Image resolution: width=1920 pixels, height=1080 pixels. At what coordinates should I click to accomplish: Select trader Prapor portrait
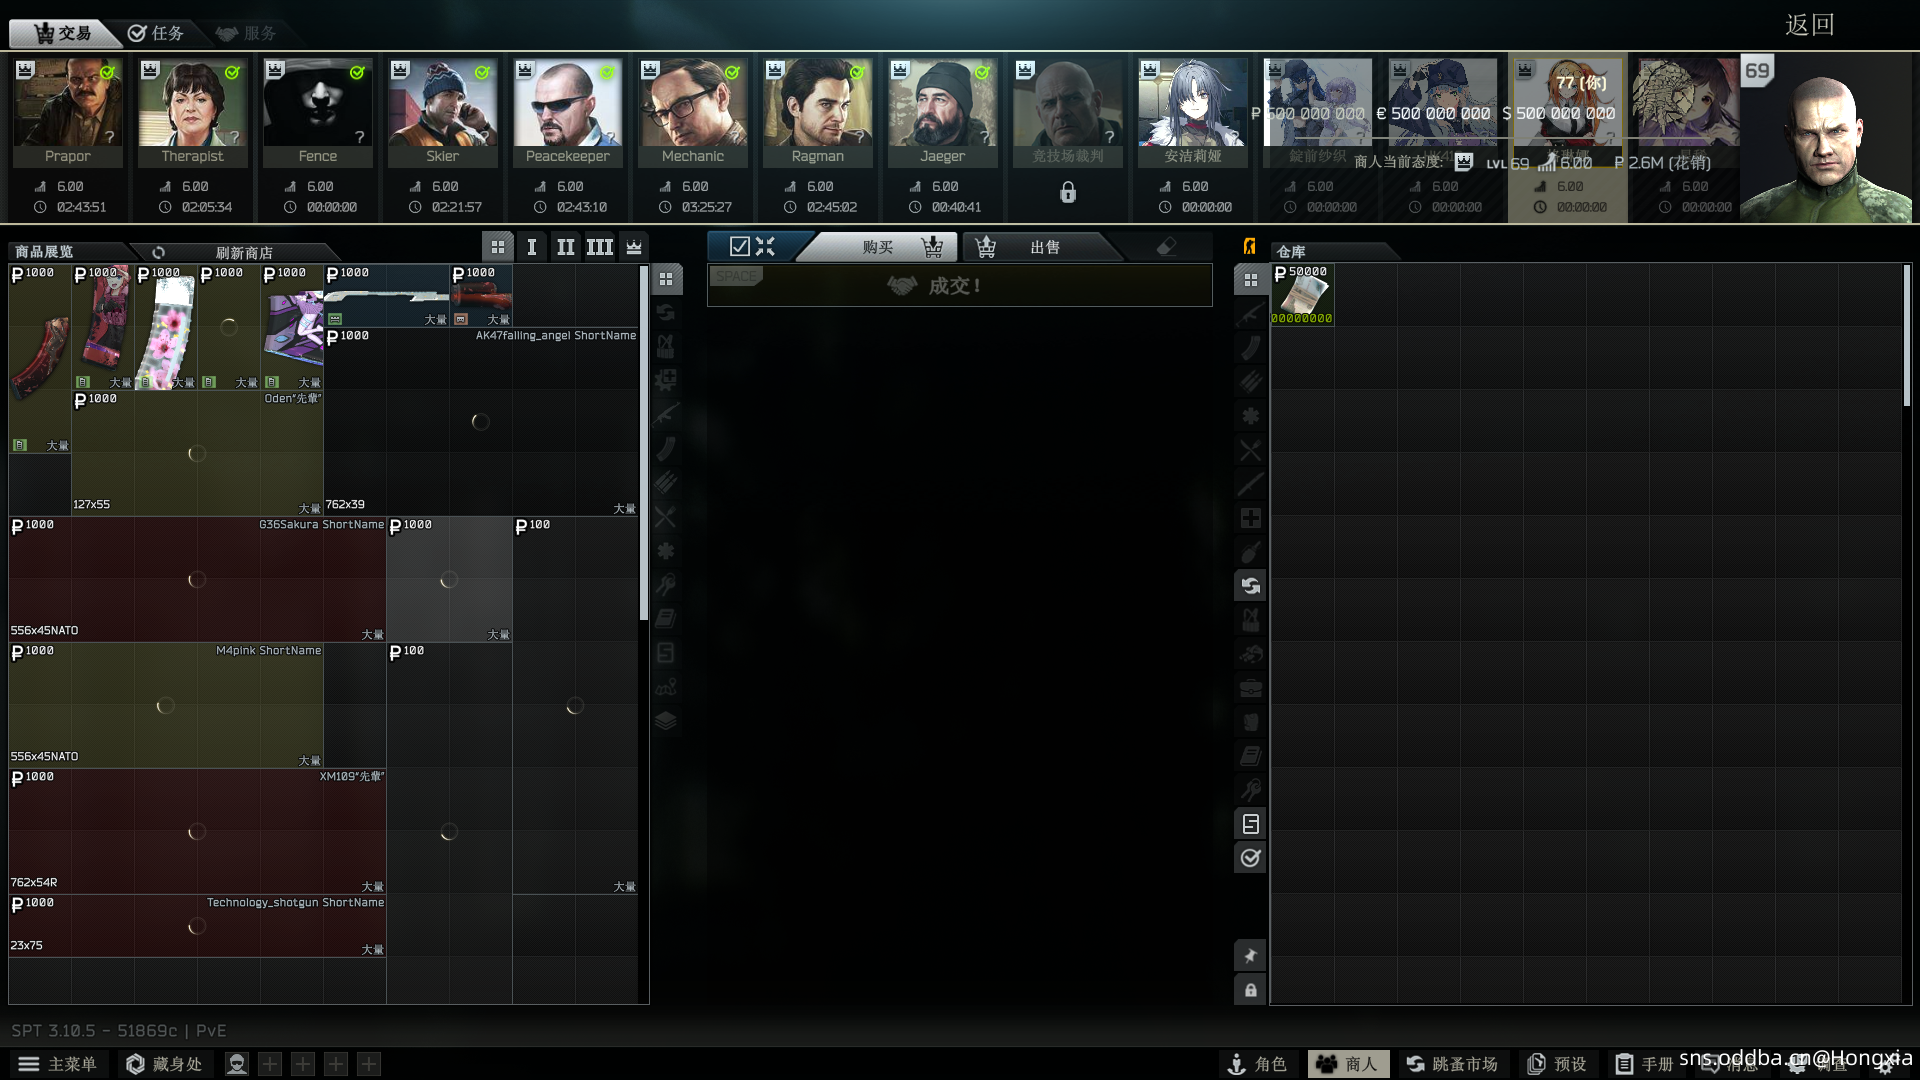(68, 112)
